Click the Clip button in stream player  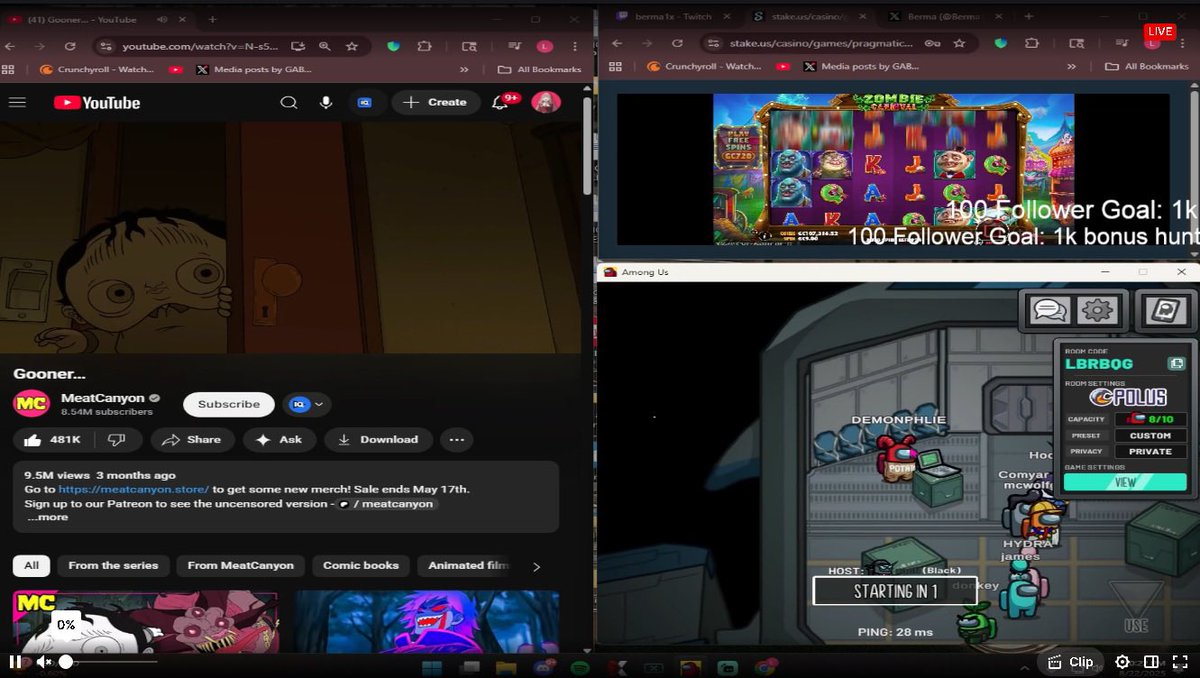click(x=1071, y=662)
